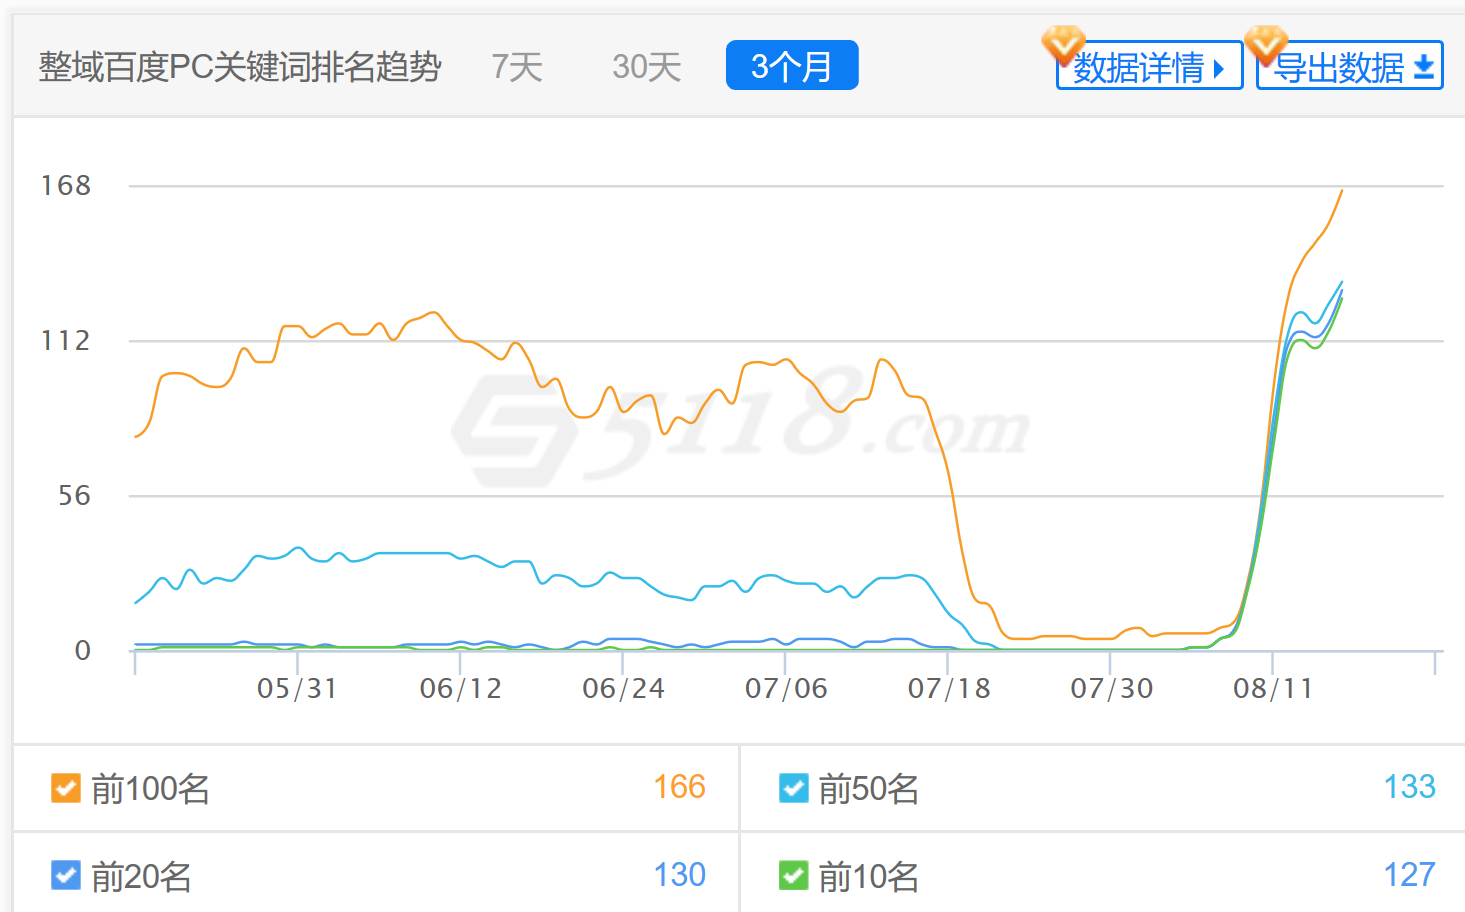Click the 08/11 date axis marker
Screen dimensions: 1465x912
[1272, 688]
